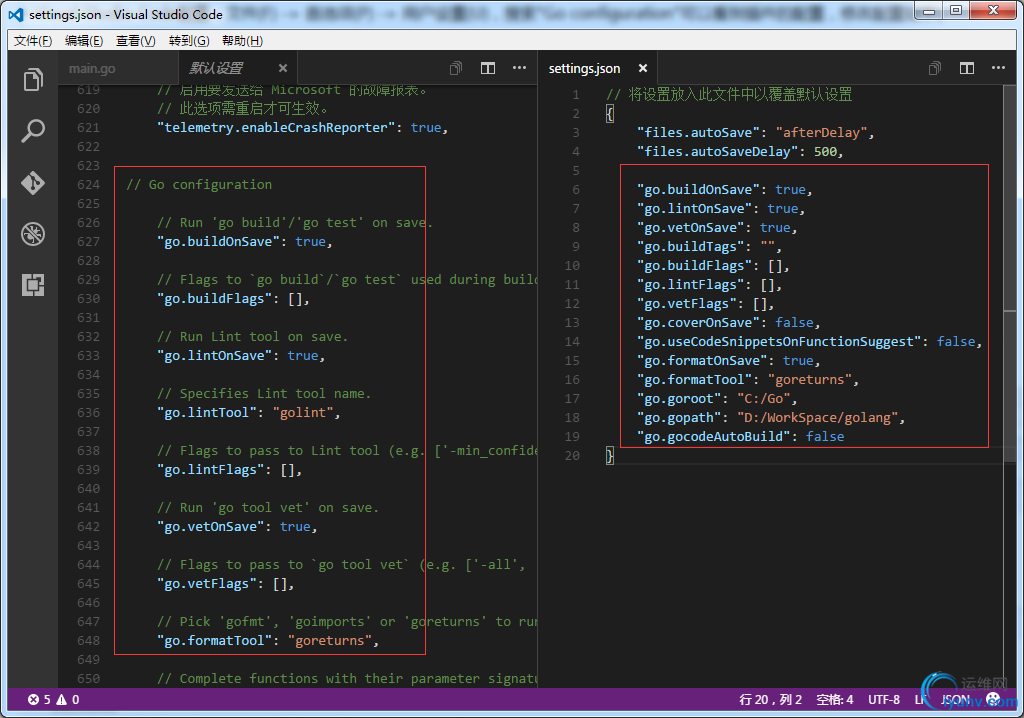The height and width of the screenshot is (718, 1024).
Task: Change language mode via JSON indicator
Action: [x=955, y=700]
